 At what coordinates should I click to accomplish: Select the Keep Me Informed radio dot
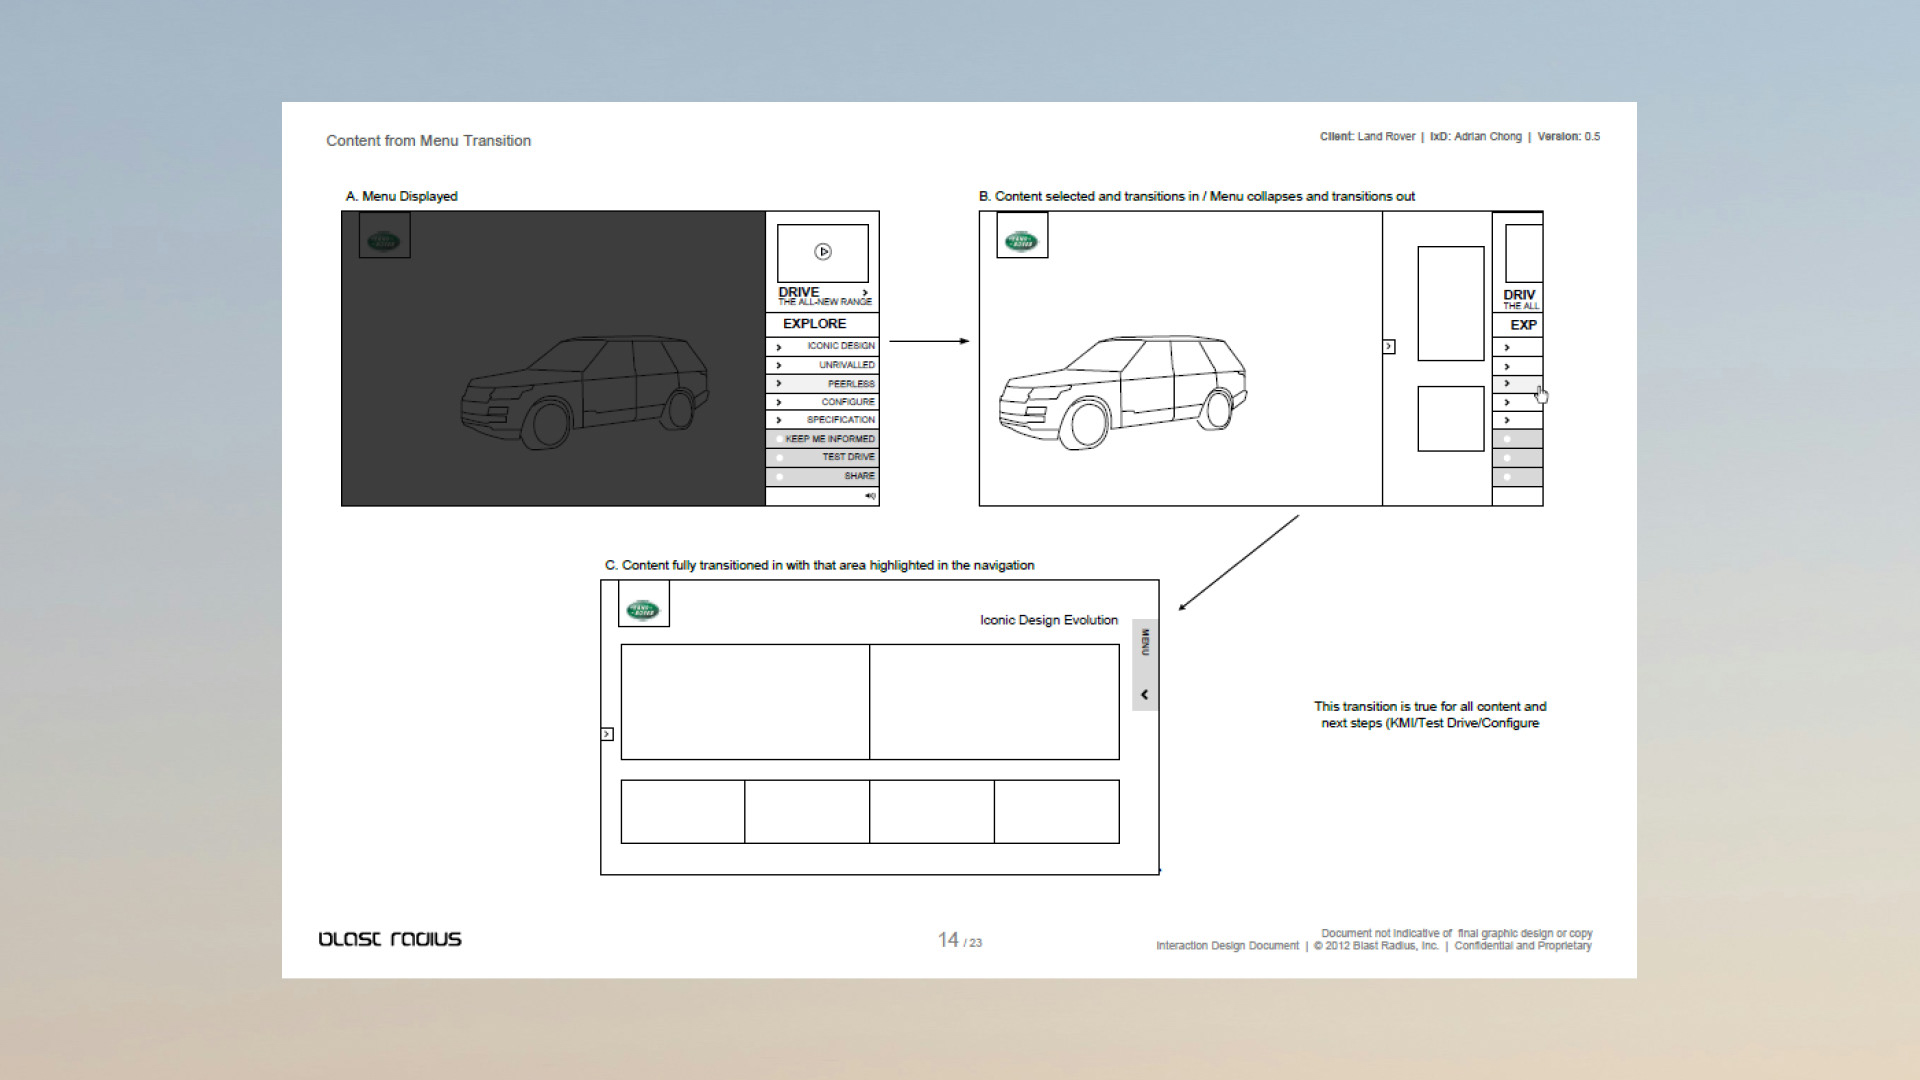click(779, 439)
